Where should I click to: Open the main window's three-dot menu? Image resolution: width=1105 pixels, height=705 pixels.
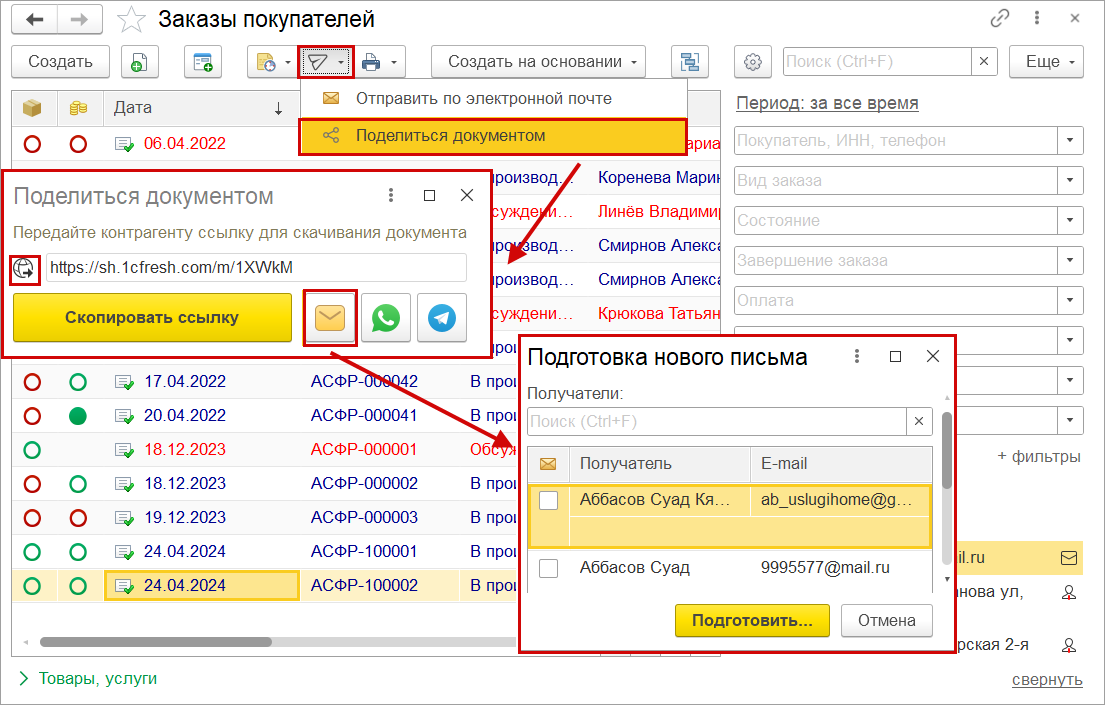pos(1037,18)
